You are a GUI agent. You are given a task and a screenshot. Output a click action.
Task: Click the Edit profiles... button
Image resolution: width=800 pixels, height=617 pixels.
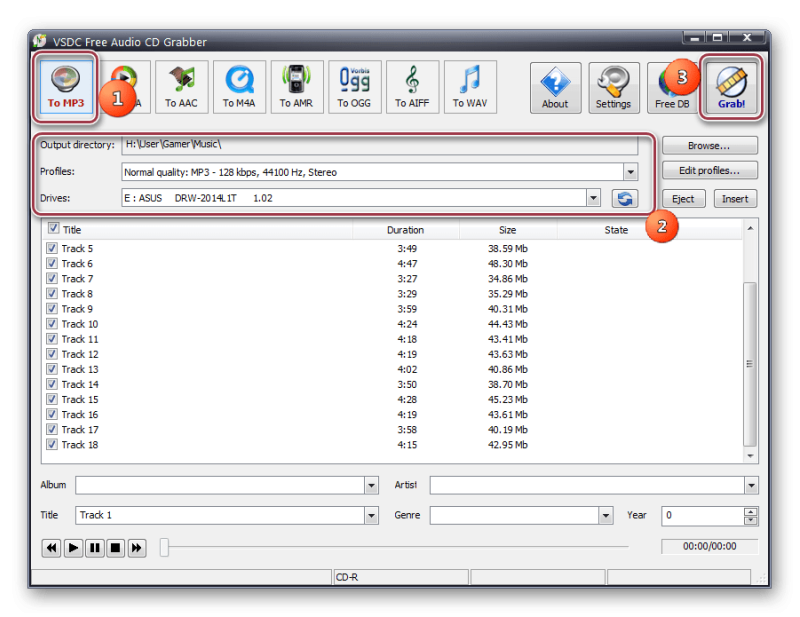click(x=710, y=170)
